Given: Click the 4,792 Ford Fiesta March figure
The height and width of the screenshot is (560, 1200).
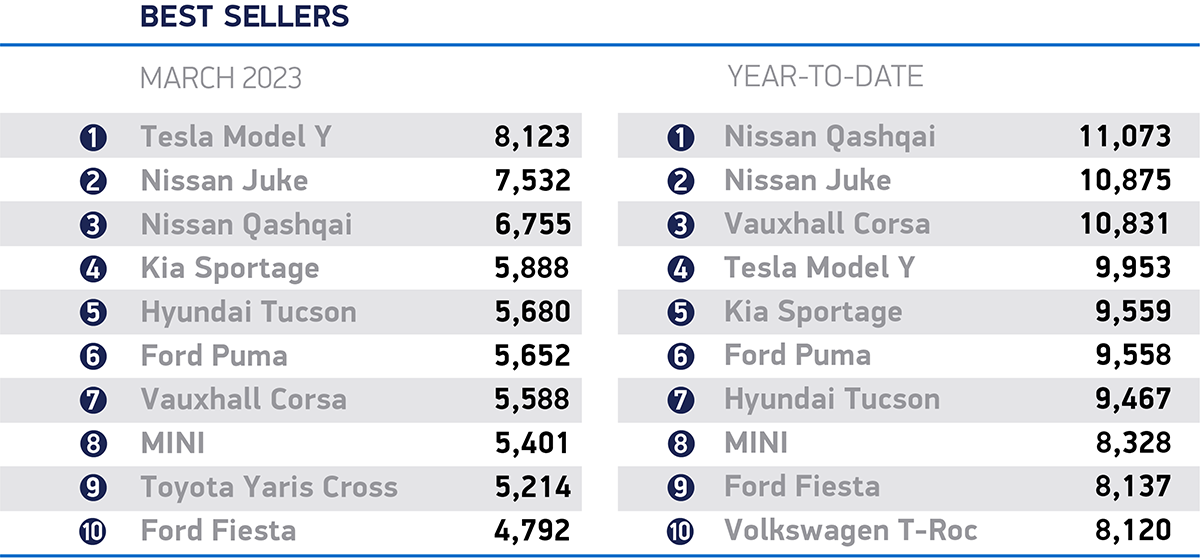Looking at the screenshot, I should tap(532, 531).
